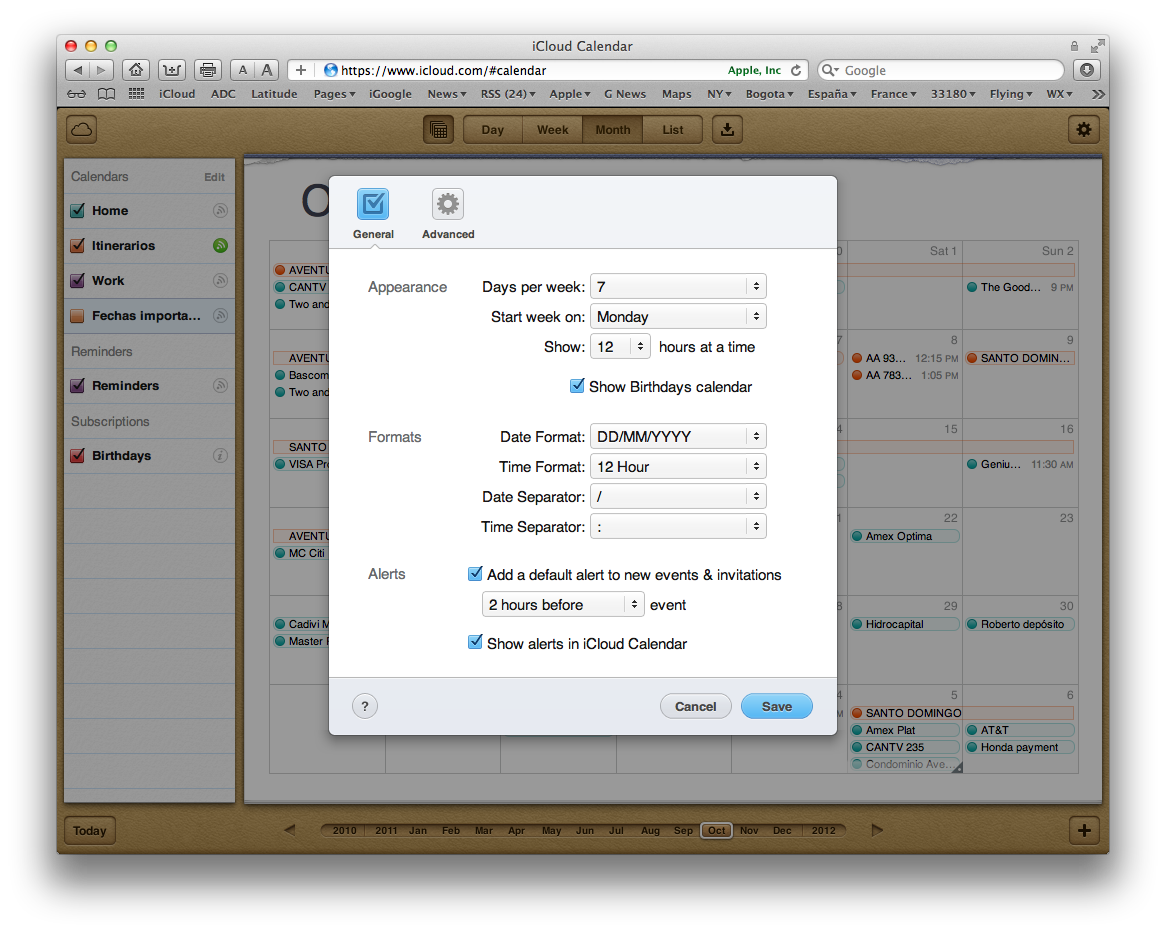Viewport: 1166px width, 933px height.
Task: Click the mini calendar grid toolbar icon
Action: coord(439,129)
